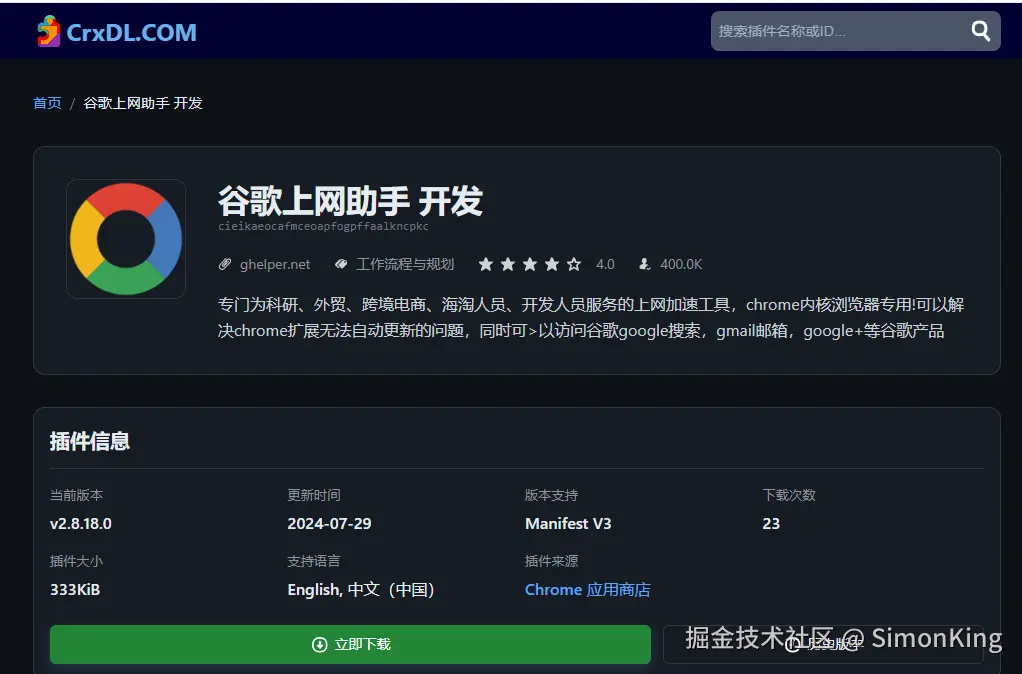The width and height of the screenshot is (1022, 674).
Task: Click the 插件来源 label
Action: pyautogui.click(x=551, y=561)
